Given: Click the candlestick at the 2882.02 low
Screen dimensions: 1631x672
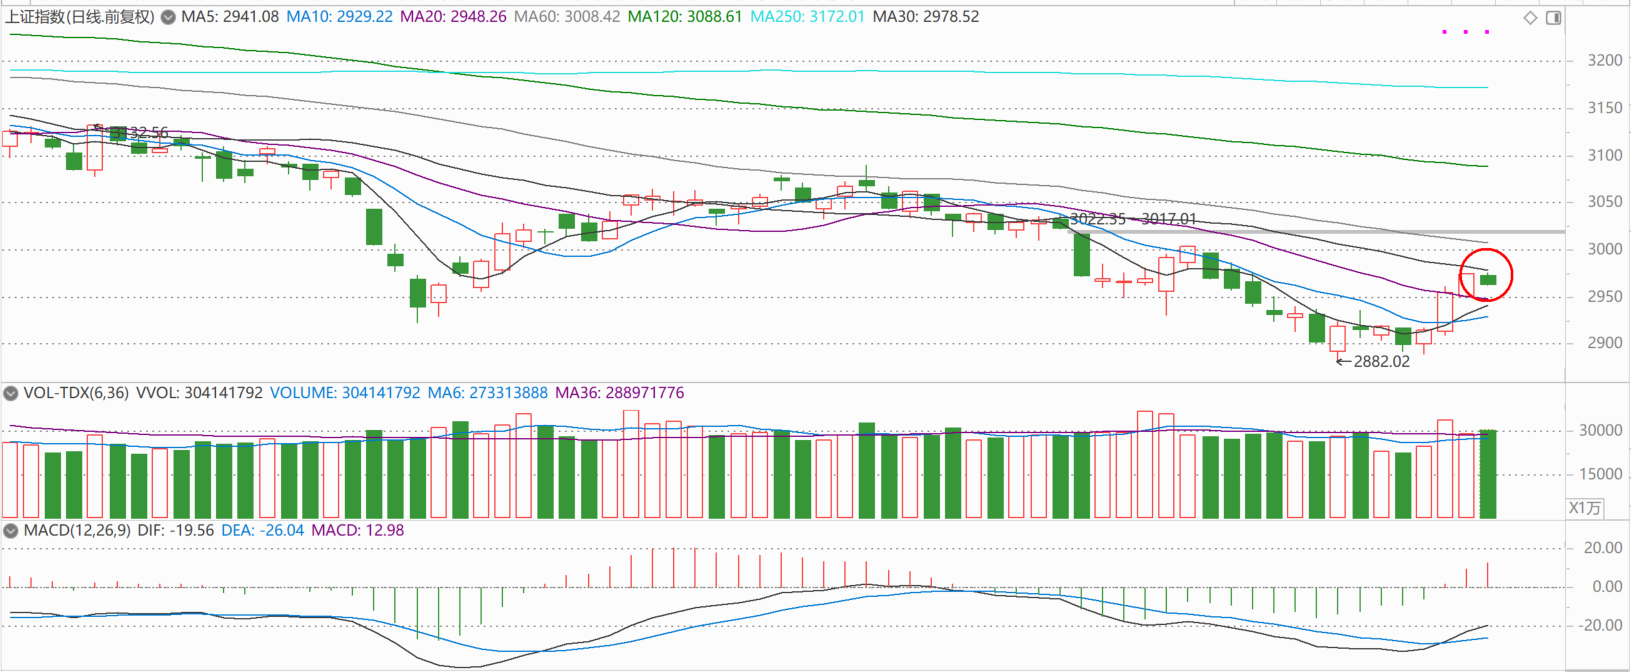Looking at the screenshot, I should (1338, 340).
